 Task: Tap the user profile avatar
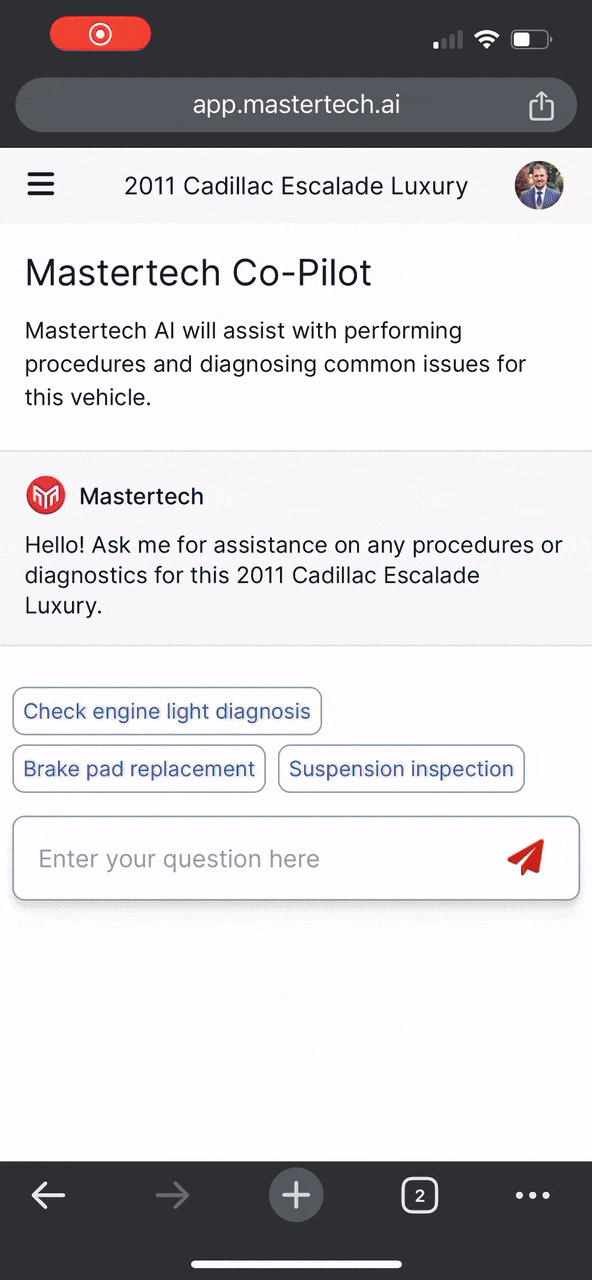[x=539, y=185]
